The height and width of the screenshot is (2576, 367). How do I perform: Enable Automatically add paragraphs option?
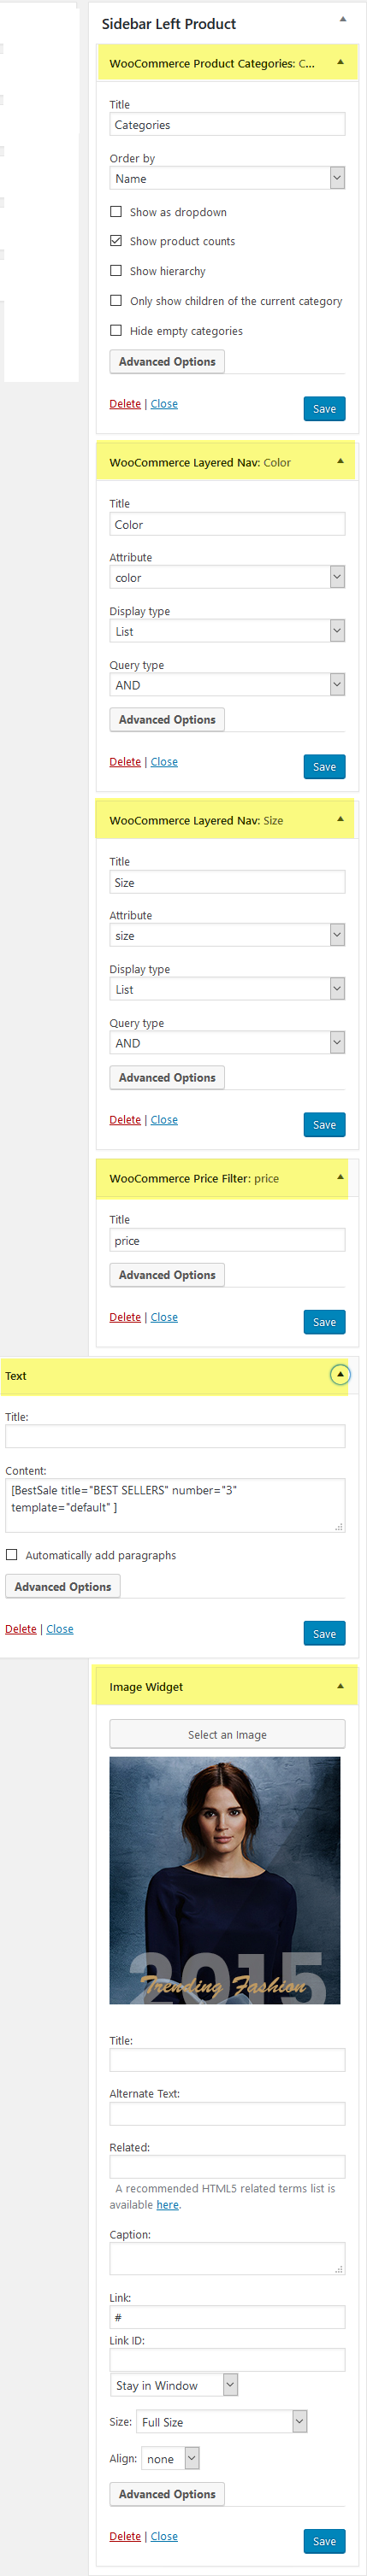12,1555
